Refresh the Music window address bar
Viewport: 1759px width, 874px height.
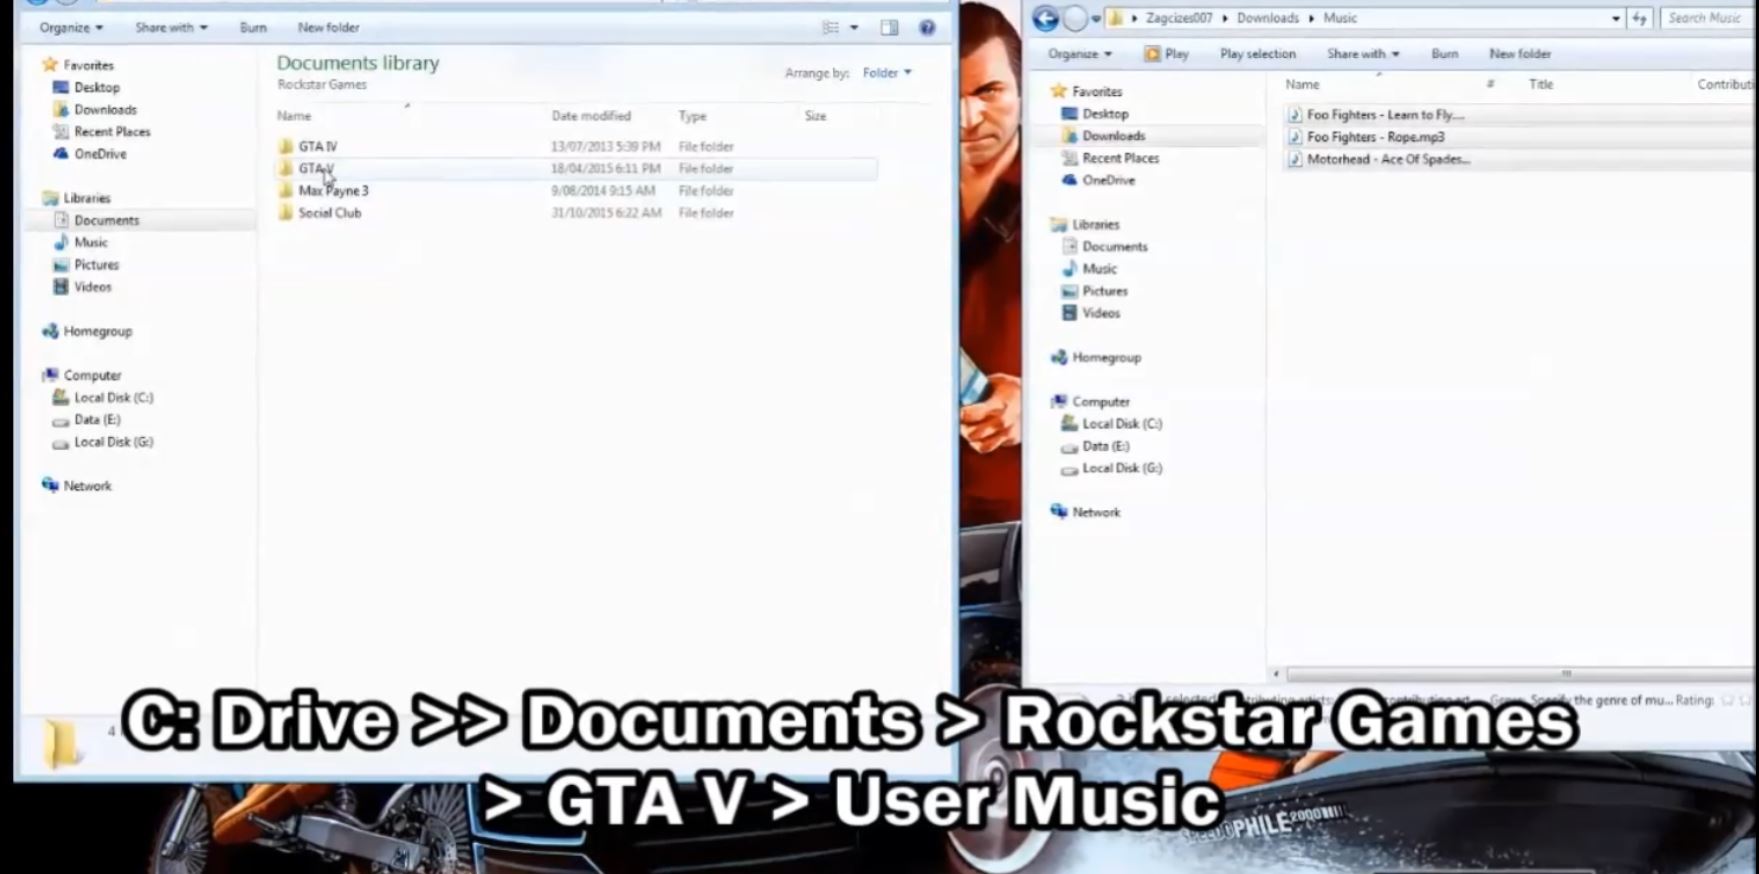[1640, 18]
